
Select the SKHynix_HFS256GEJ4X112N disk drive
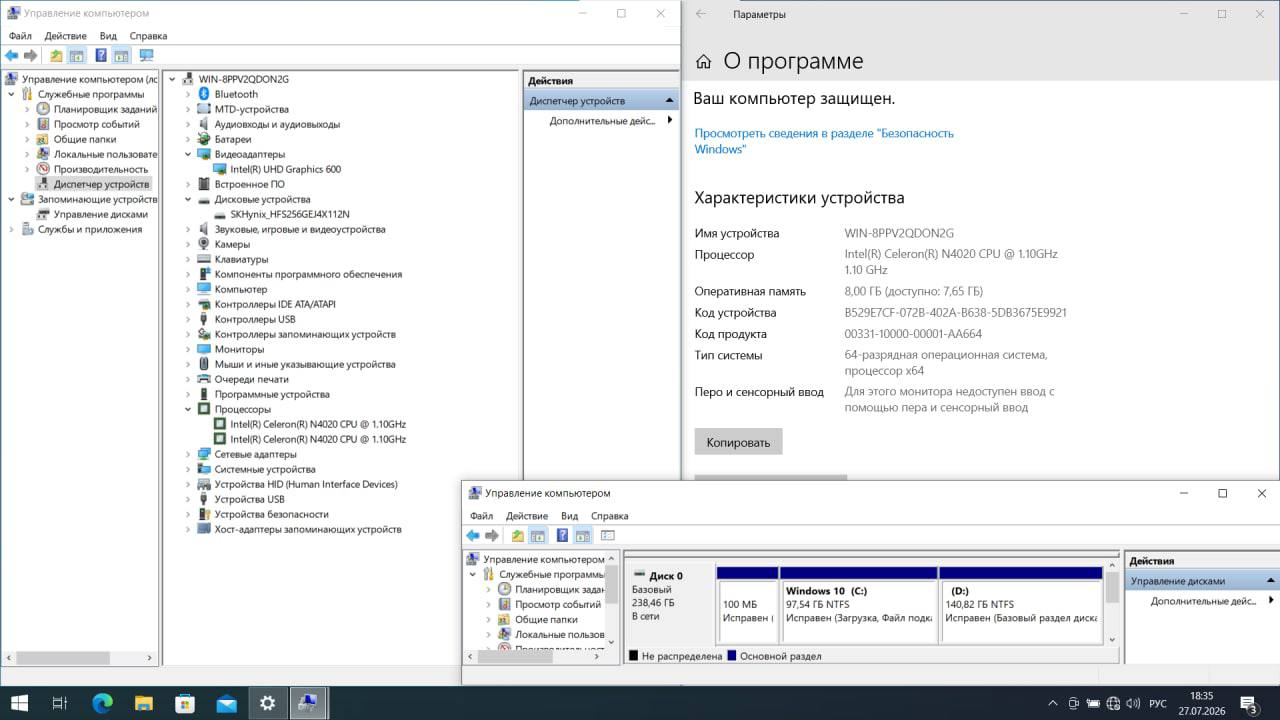(x=289, y=214)
